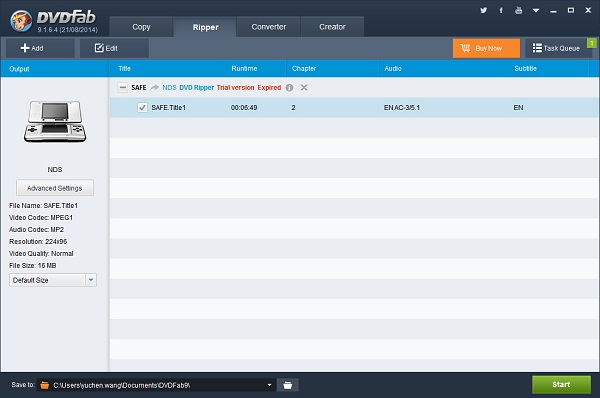Screen dimensions: 600x398
Task: Uncheck the SAFE.Title1 checkbox
Action: (x=142, y=108)
